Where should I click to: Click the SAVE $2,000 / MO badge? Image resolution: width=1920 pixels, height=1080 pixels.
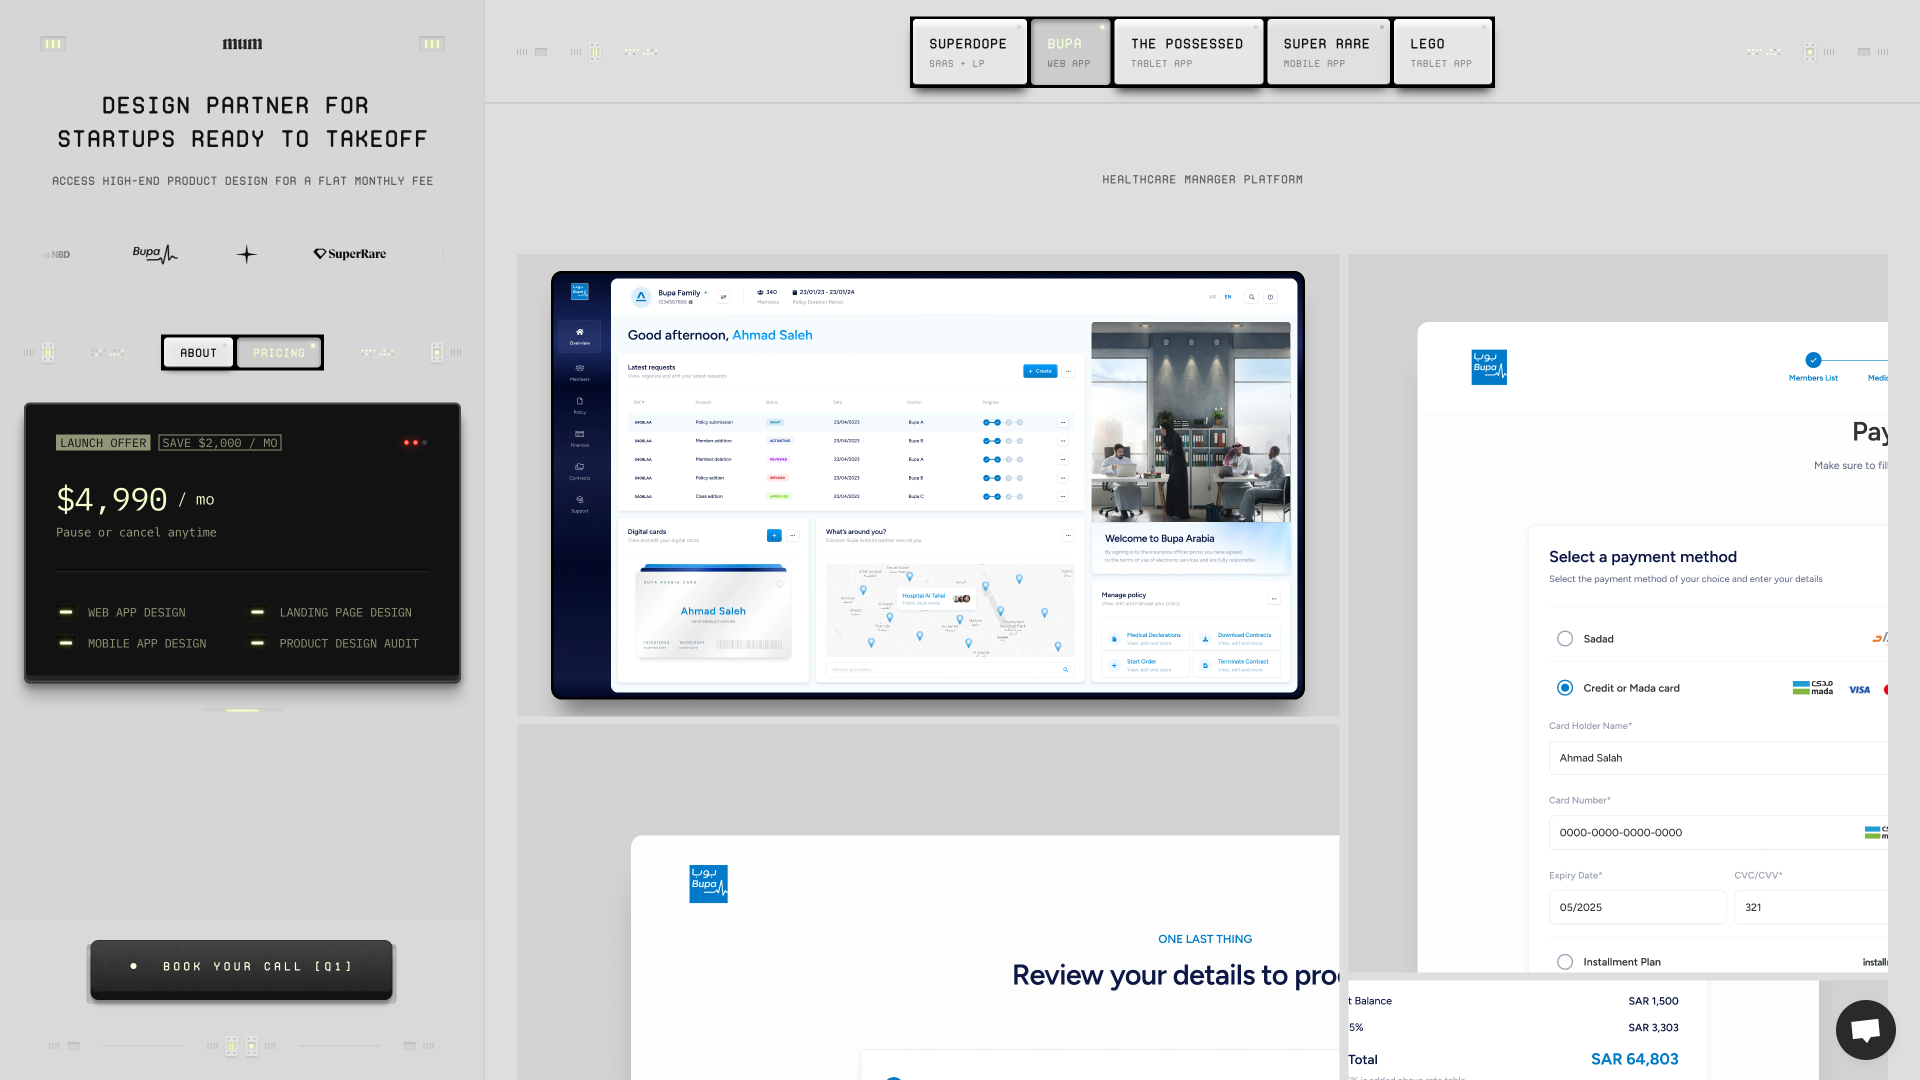(220, 443)
